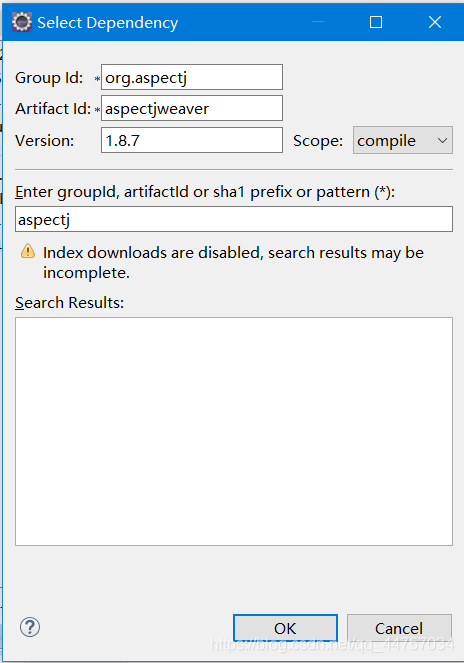Confirm with the OK button
The width and height of the screenshot is (464, 663).
click(285, 628)
